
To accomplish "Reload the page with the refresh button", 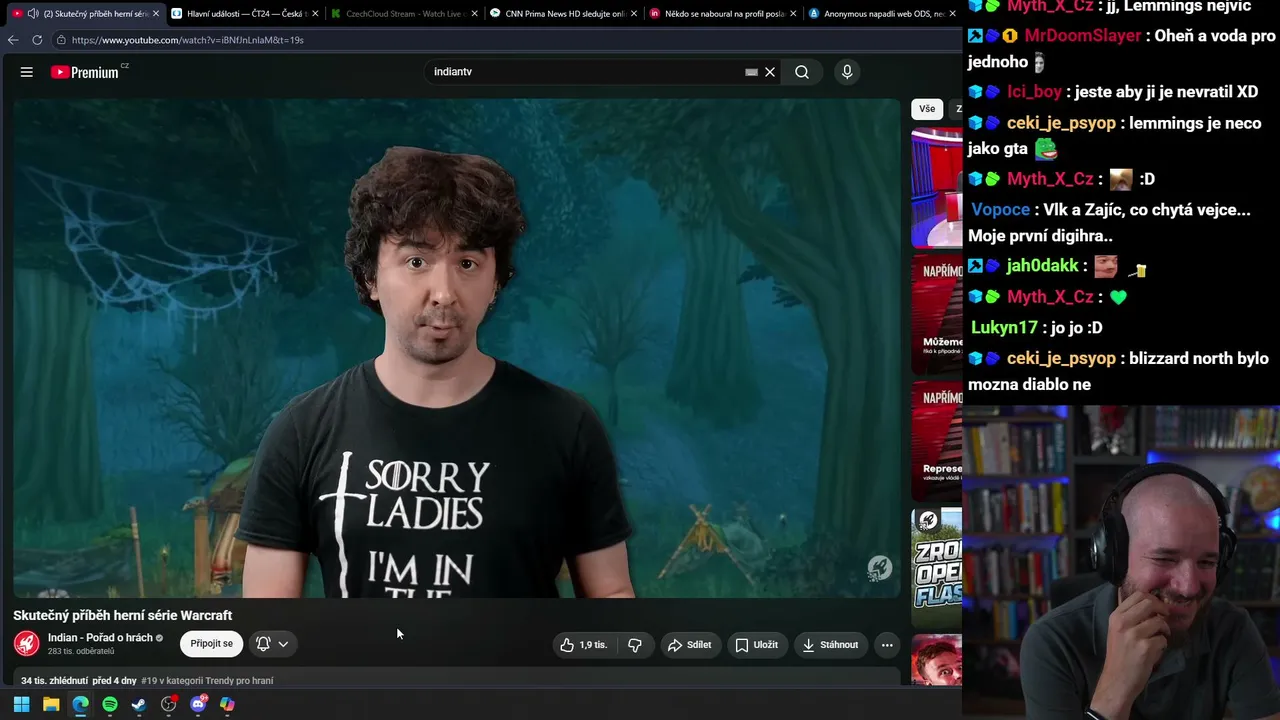I will pyautogui.click(x=37, y=40).
